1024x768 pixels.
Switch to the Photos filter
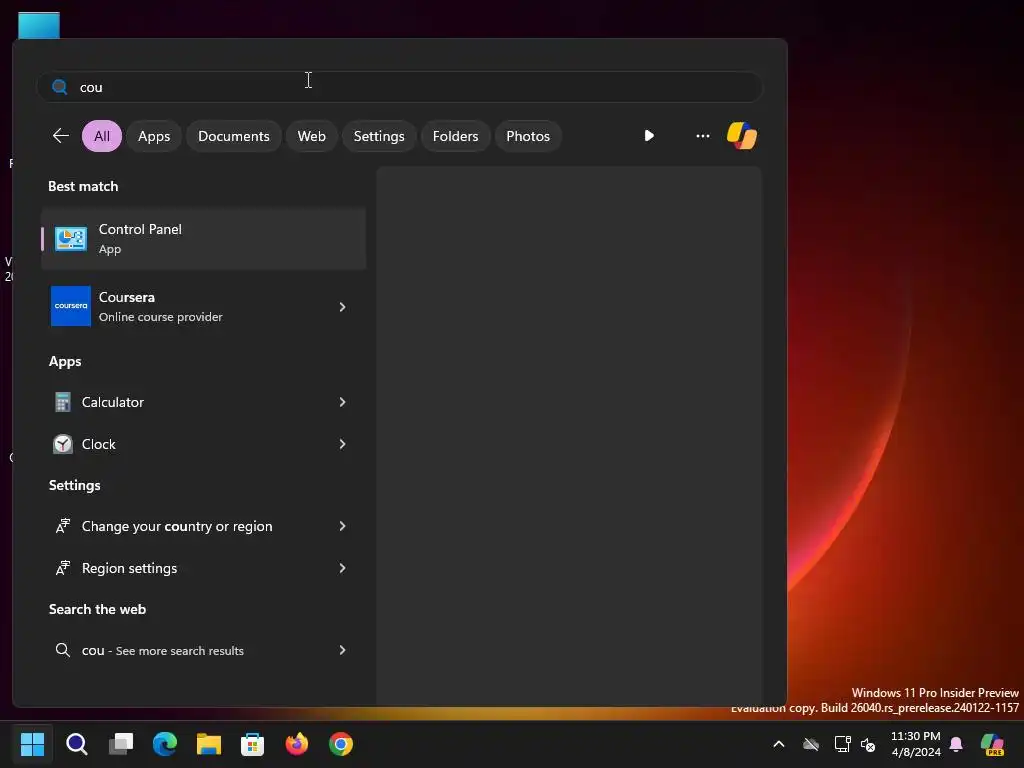click(528, 136)
